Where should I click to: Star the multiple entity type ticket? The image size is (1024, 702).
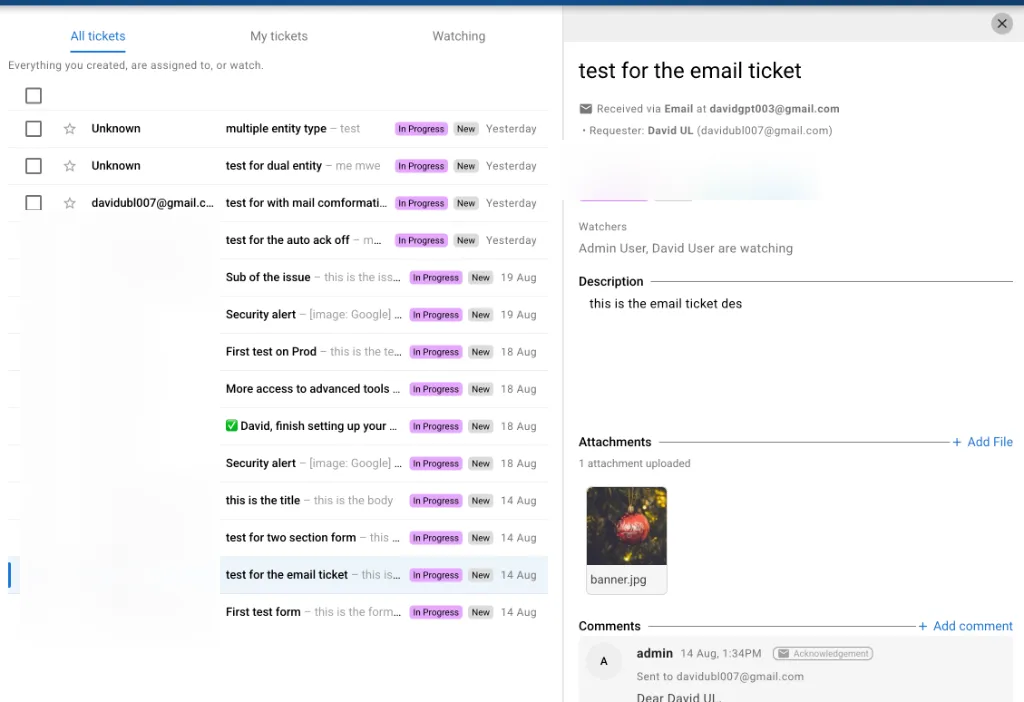(70, 129)
